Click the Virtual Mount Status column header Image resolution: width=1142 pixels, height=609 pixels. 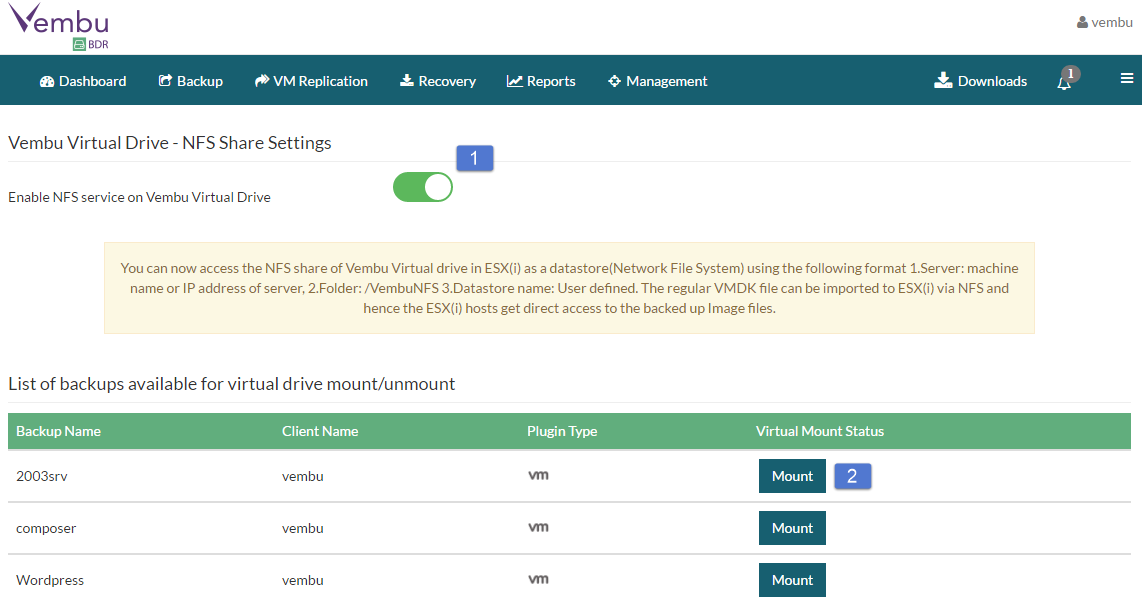(x=819, y=431)
